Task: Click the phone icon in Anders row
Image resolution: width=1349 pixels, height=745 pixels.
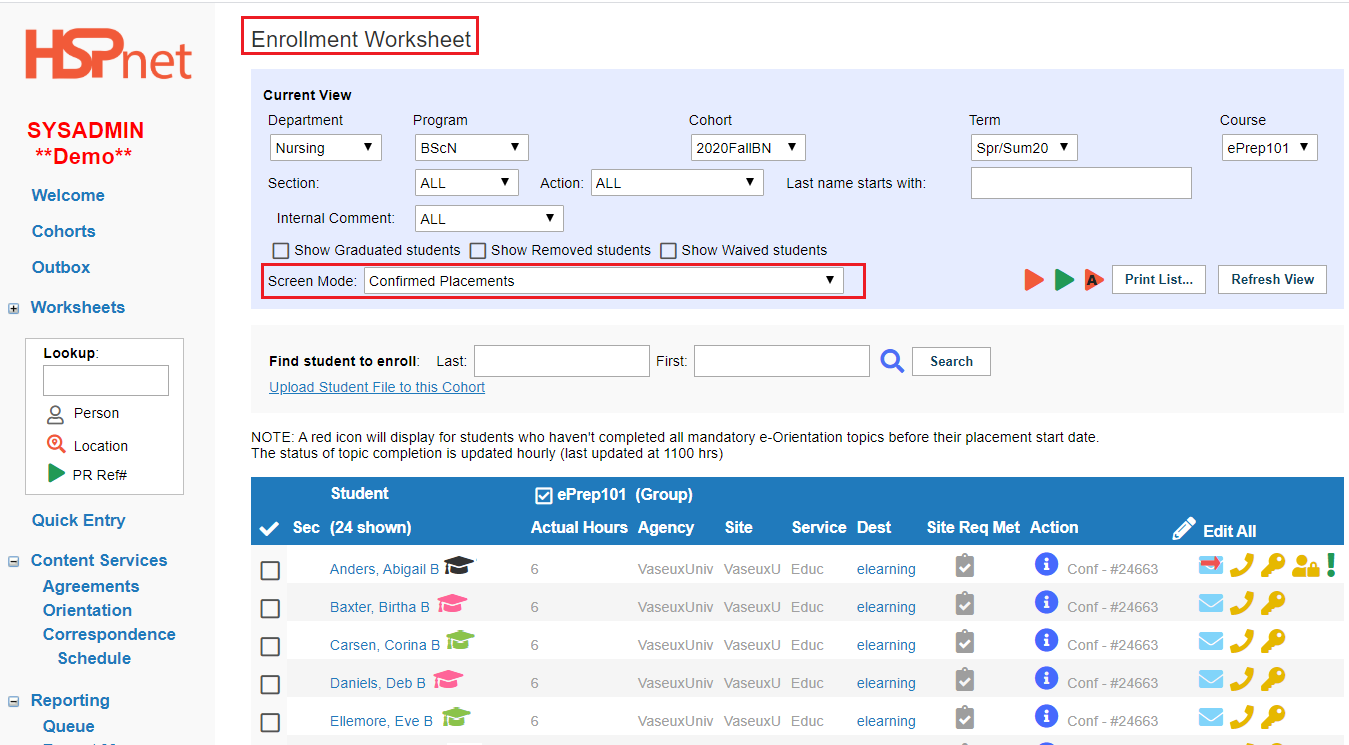Action: point(1241,566)
